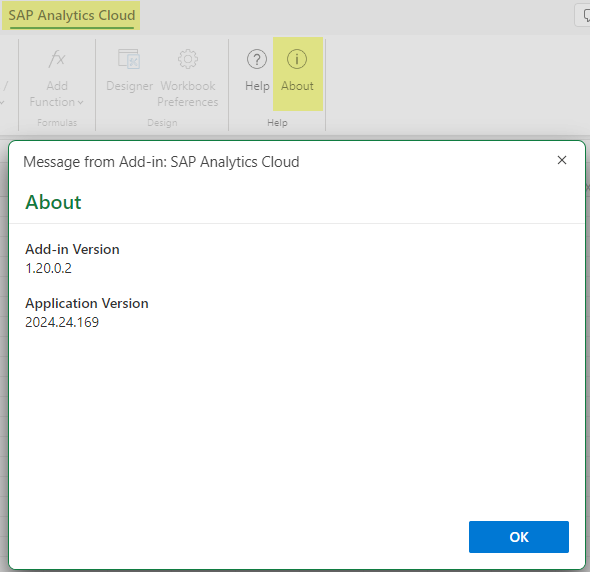This screenshot has height=572, width=590.
Task: Click the Formulas group label
Action: [57, 123]
